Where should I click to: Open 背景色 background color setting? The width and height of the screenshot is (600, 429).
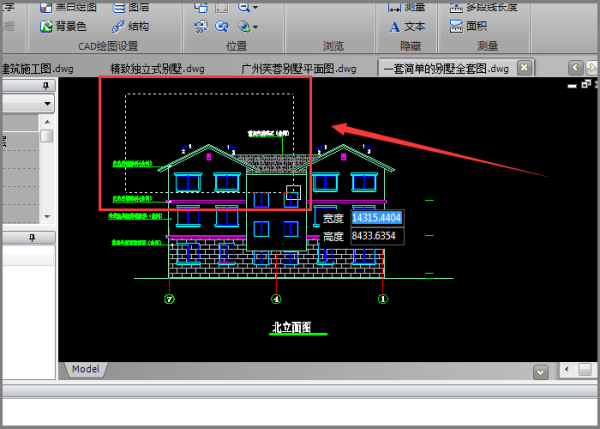(64, 26)
